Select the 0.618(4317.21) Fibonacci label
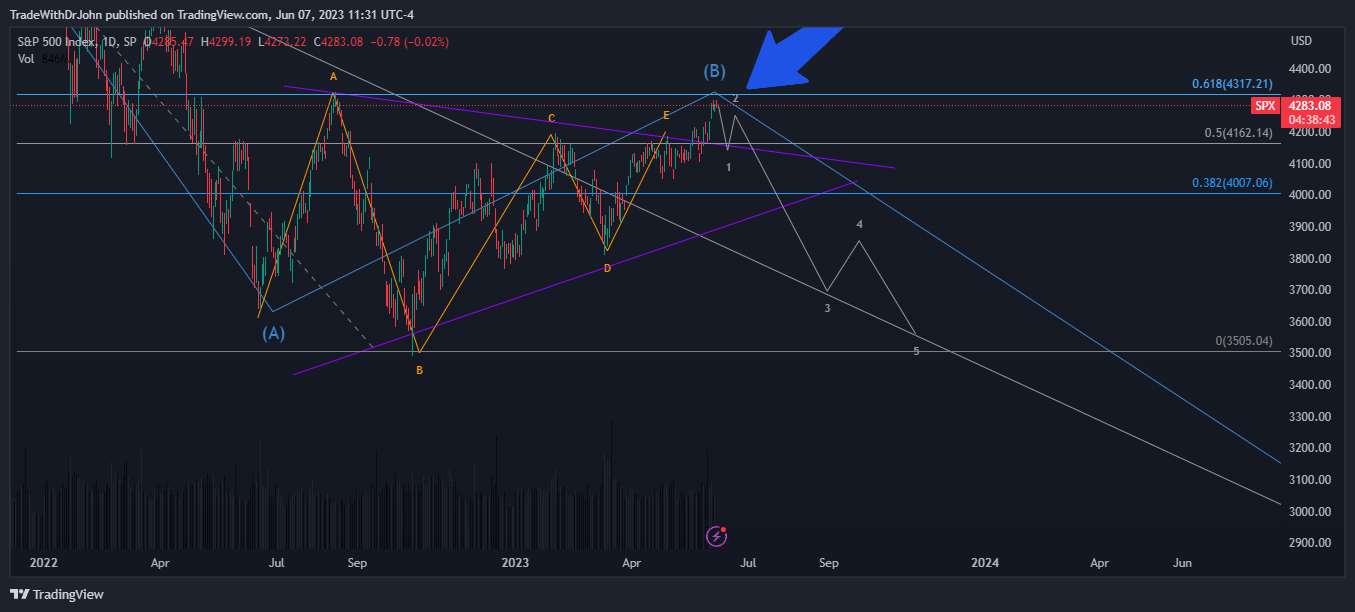 tap(1232, 84)
